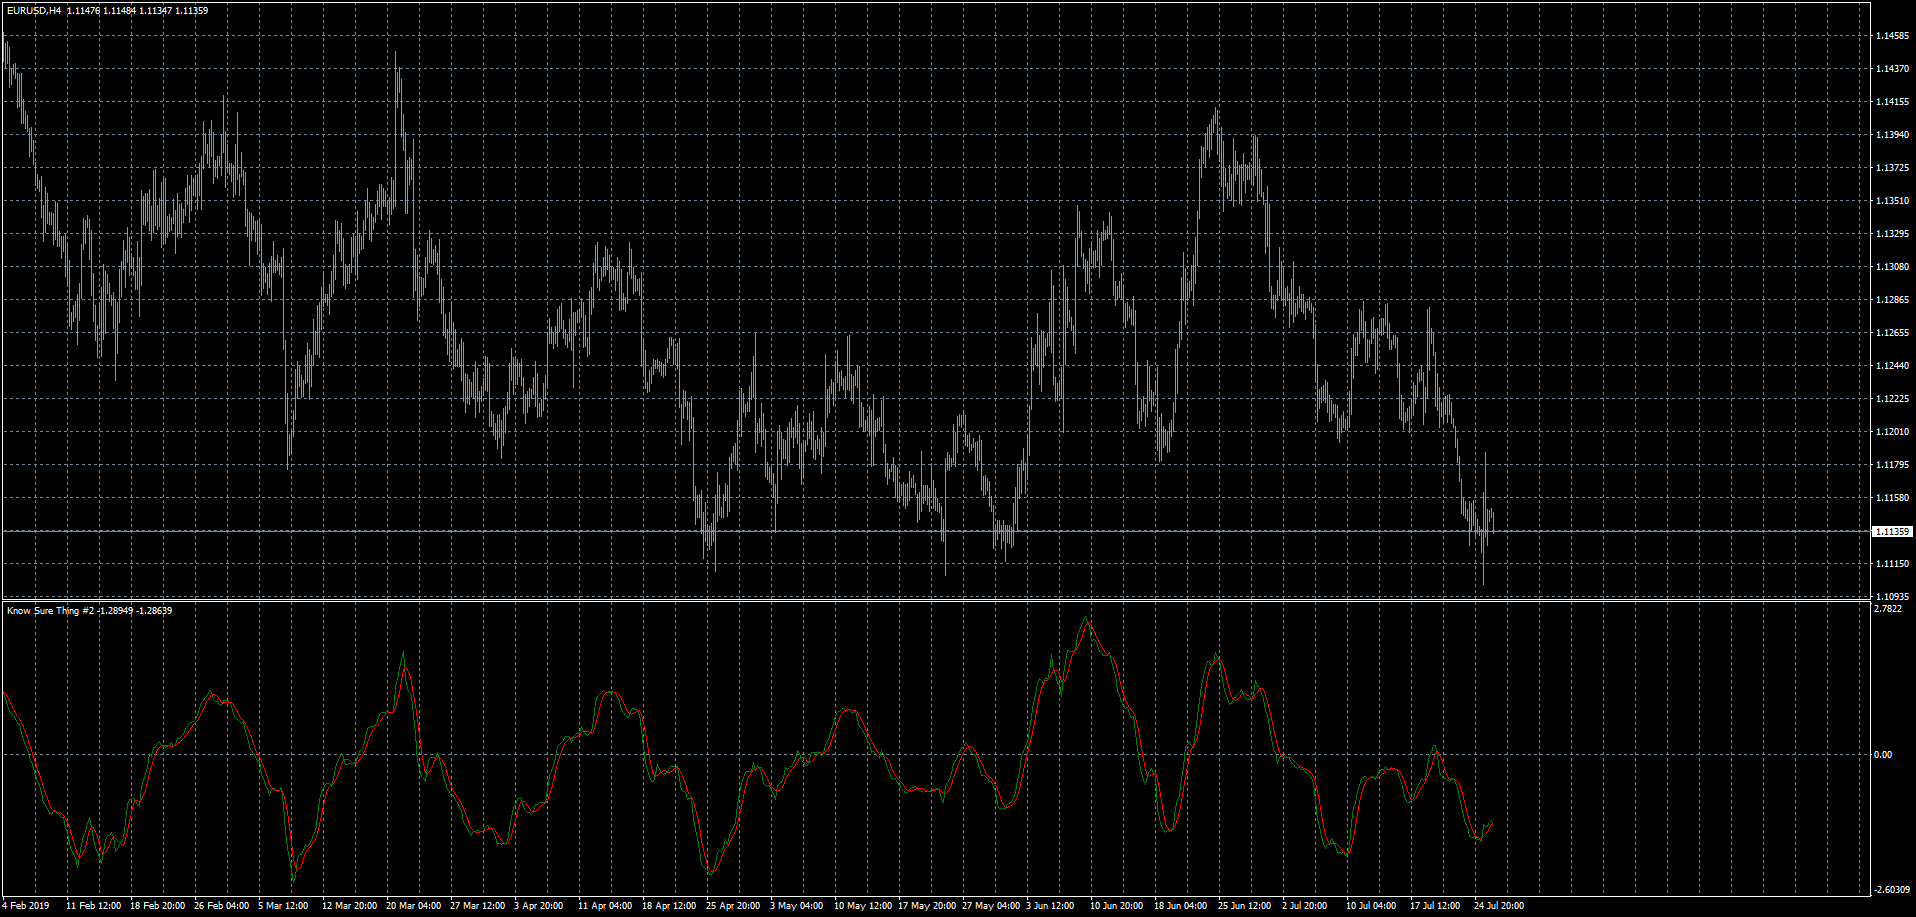Click the 1.13725 price scale value

[x=1892, y=168]
